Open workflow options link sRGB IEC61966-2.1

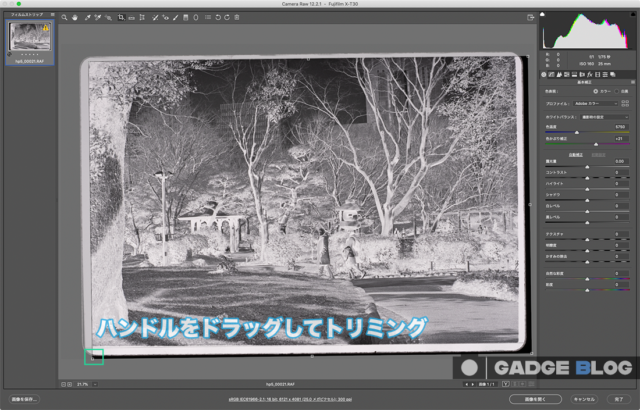pyautogui.click(x=290, y=399)
